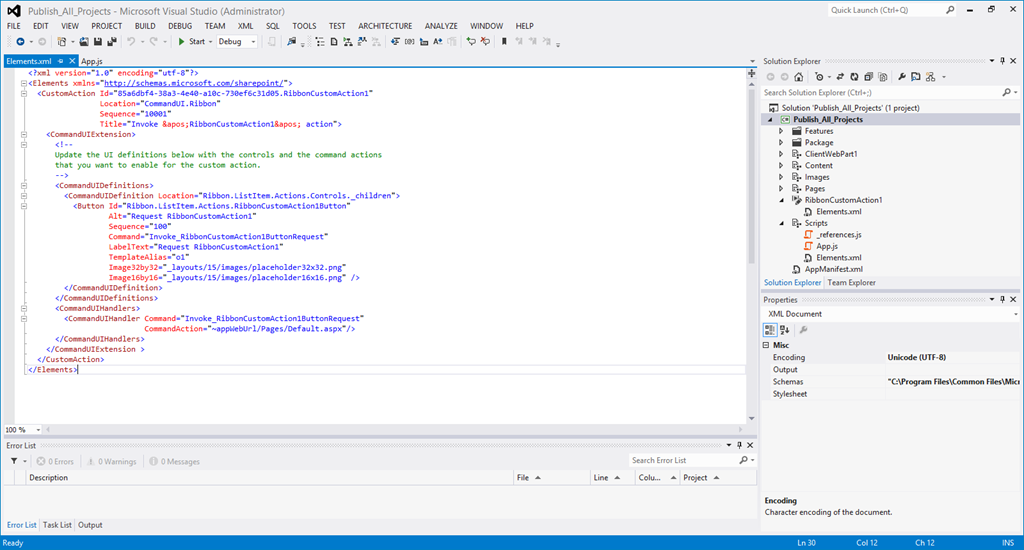Switch to the Task List tab
Screen dimensions: 1024x550
pos(57,525)
